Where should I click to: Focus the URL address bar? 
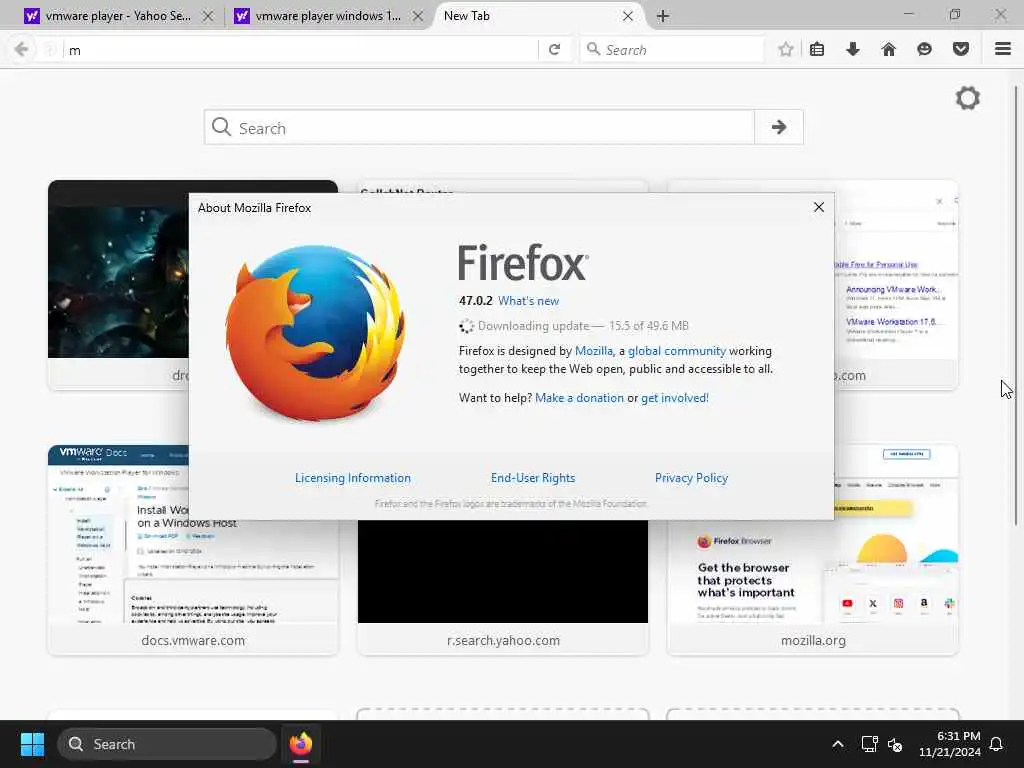[x=300, y=50]
